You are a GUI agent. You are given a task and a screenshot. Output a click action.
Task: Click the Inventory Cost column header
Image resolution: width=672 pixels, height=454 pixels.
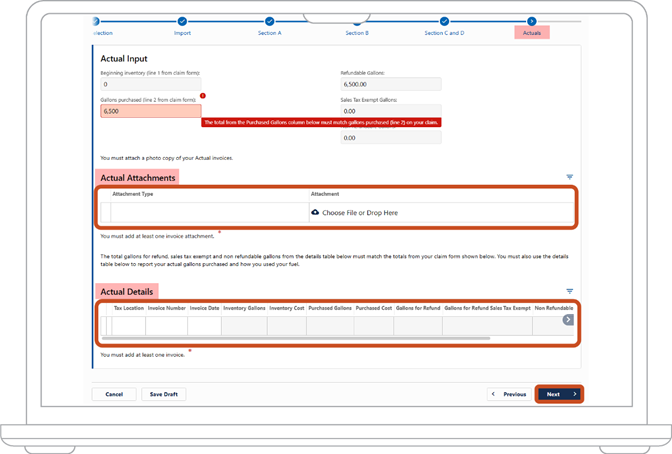coord(287,308)
